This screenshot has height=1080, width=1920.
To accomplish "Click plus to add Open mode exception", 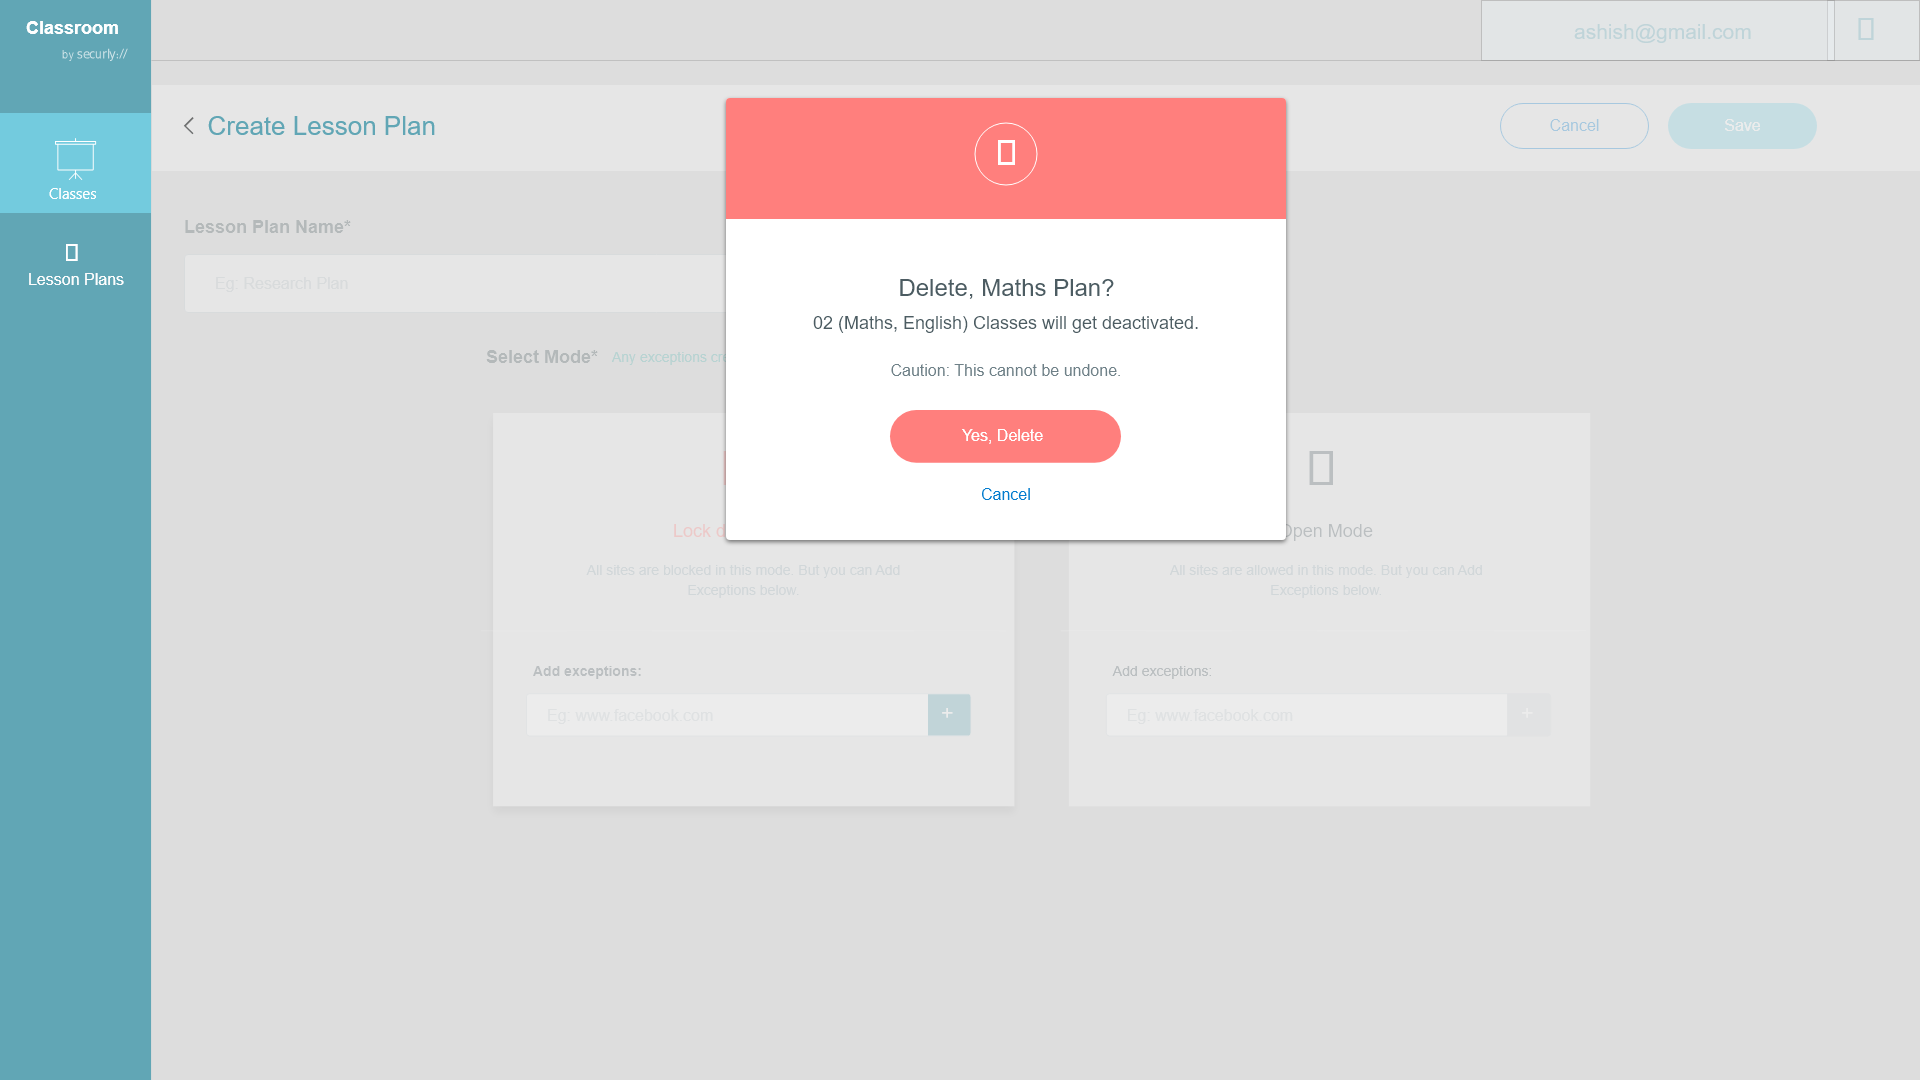I will (x=1527, y=714).
